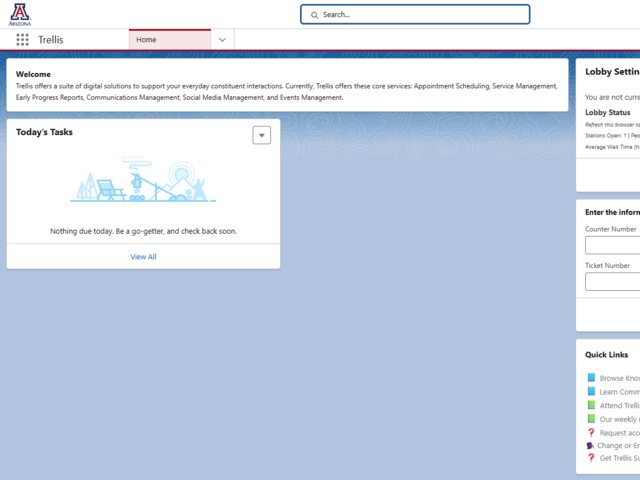Open the Get Trellis Support quick link
The width and height of the screenshot is (640, 480).
point(620,458)
